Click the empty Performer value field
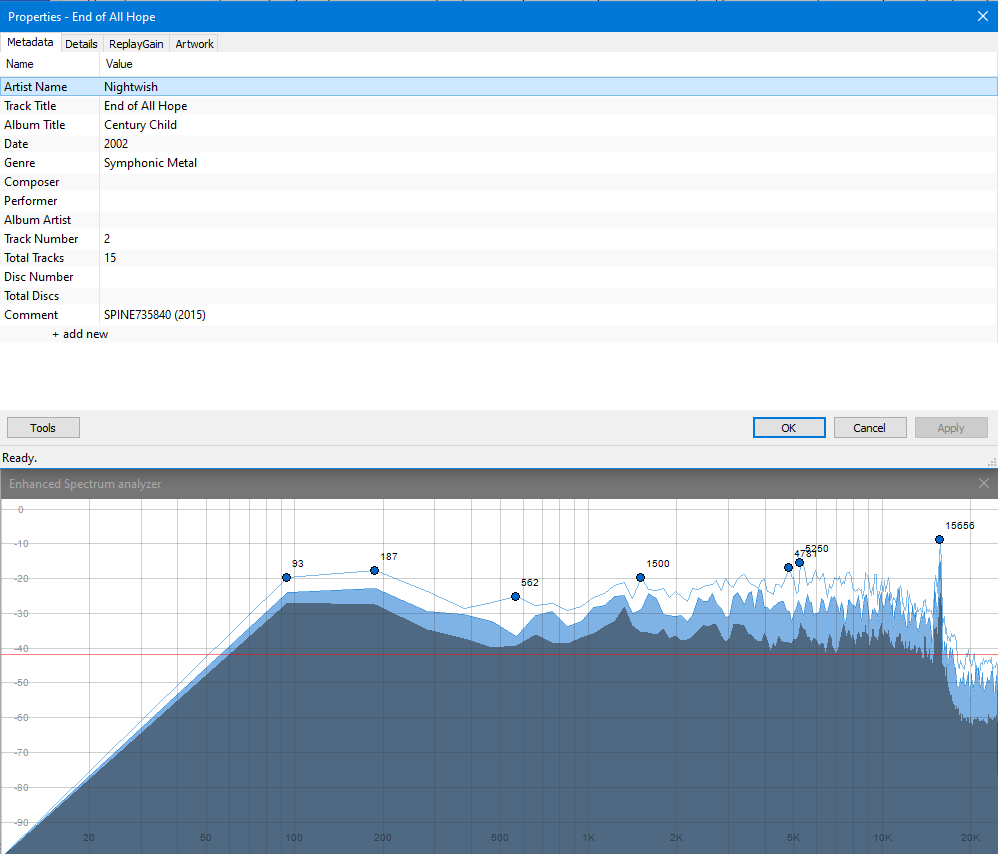The height and width of the screenshot is (854, 998). (x=548, y=201)
